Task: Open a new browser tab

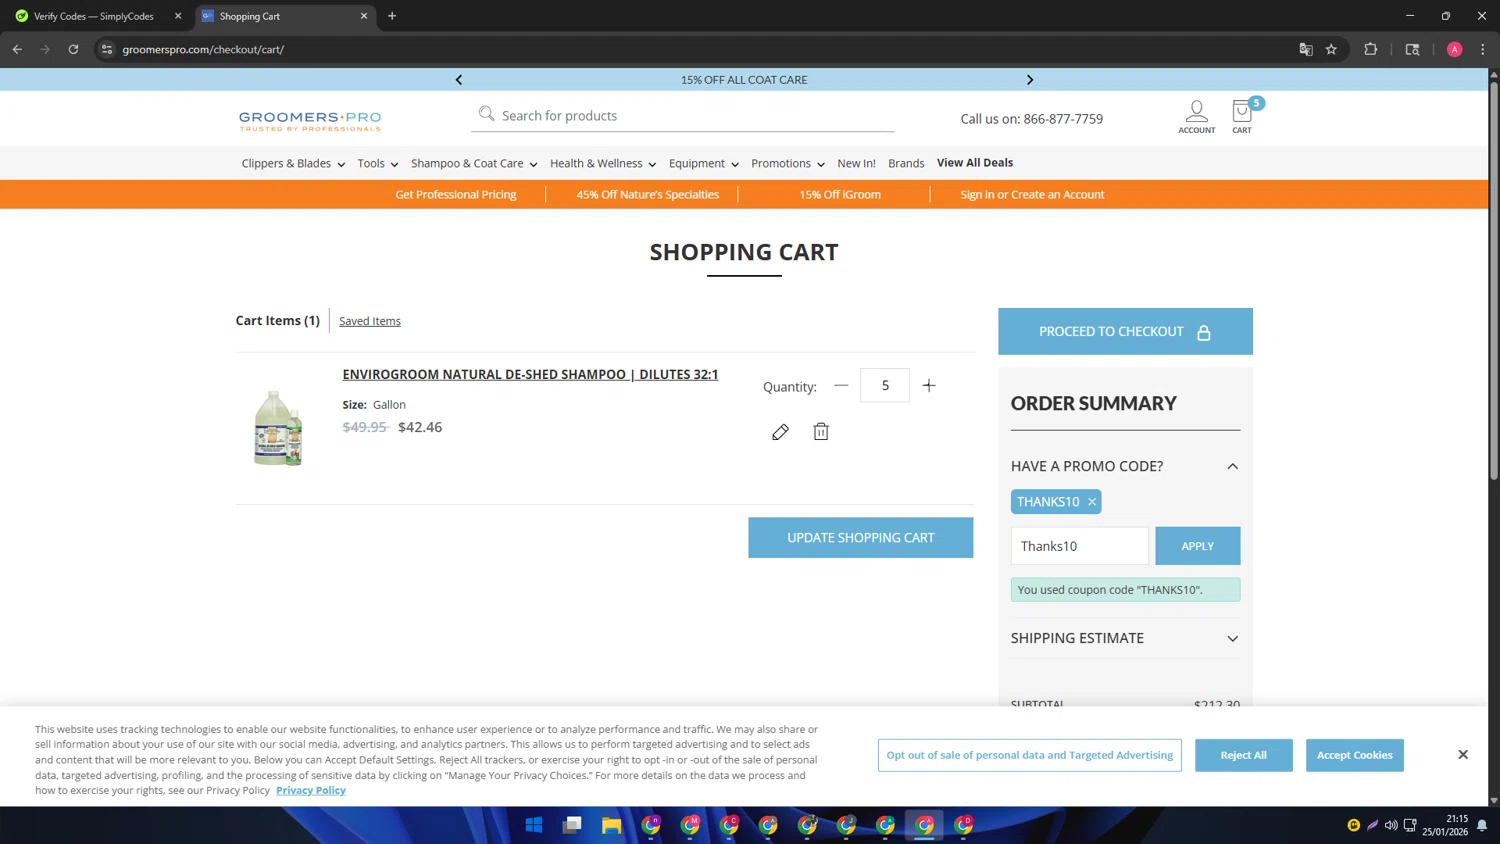Action: (392, 16)
